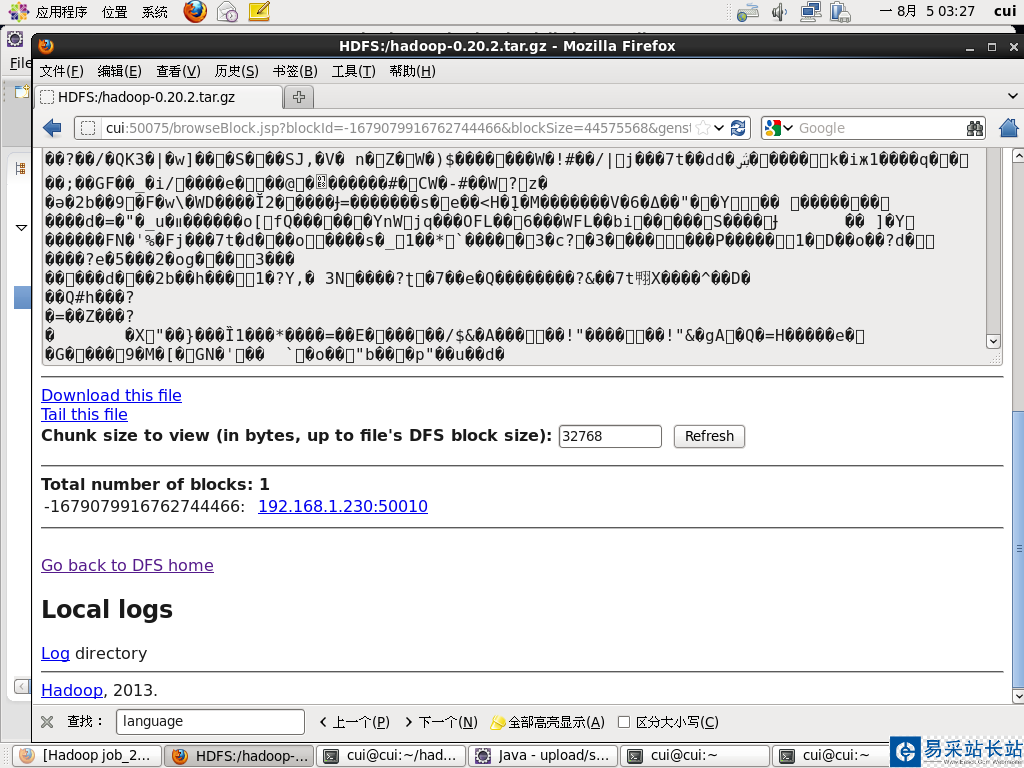Highlight all find matches
Viewport: 1024px width, 768px height.
[x=547, y=722]
